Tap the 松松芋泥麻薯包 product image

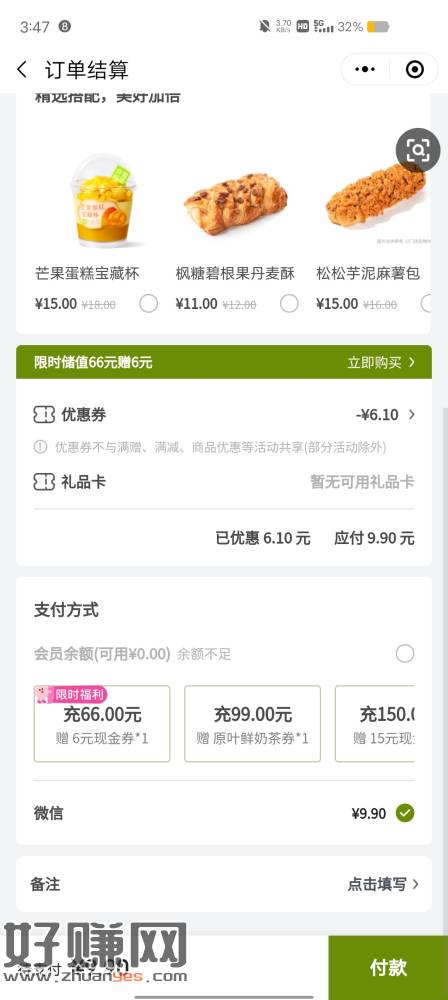coord(375,195)
